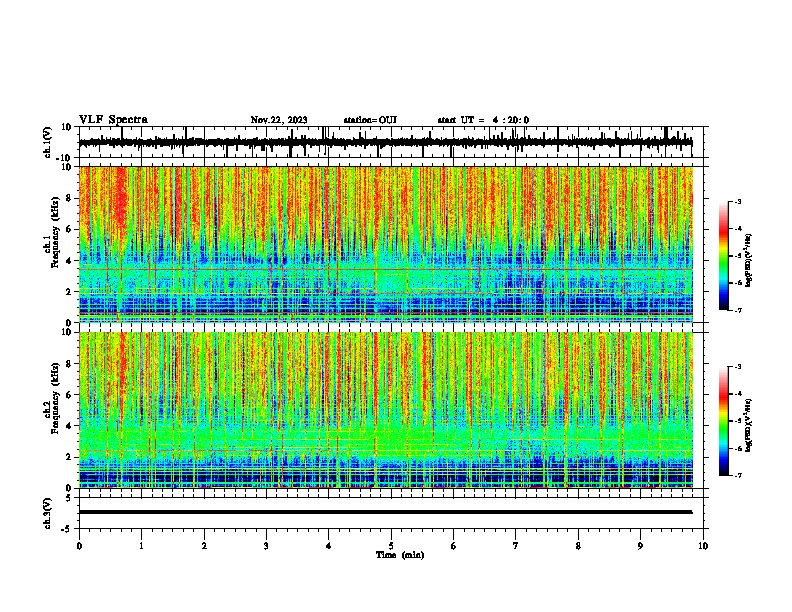The width and height of the screenshot is (792, 612).
Task: Click the "-7" tick on ch.2 color bar
Action: pyautogui.click(x=738, y=476)
